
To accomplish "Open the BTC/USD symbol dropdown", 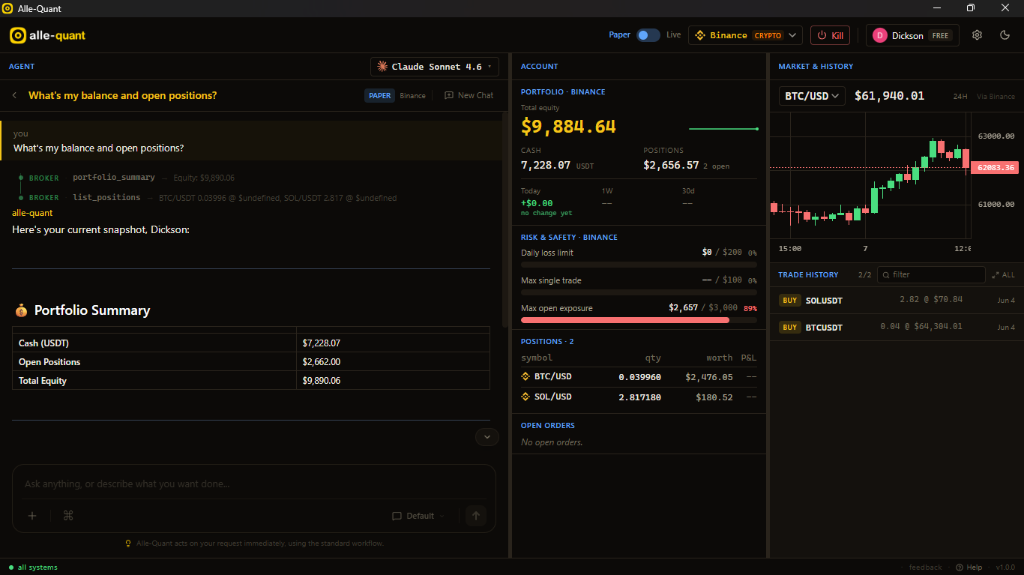I will (x=812, y=96).
